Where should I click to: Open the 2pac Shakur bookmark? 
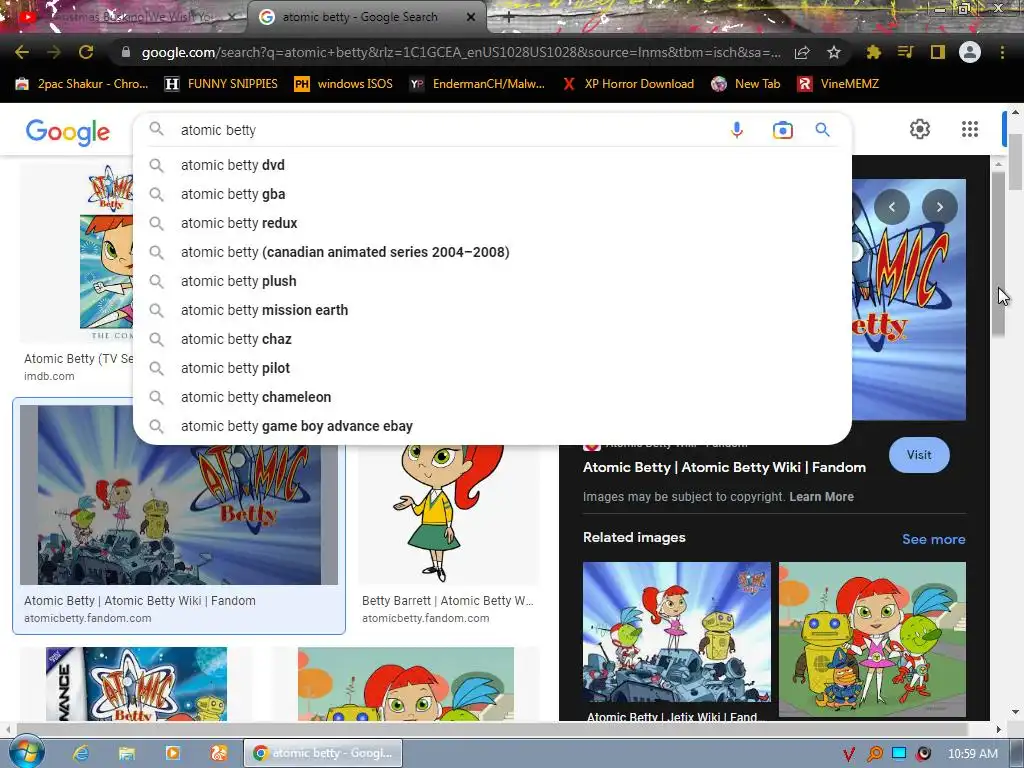click(82, 84)
